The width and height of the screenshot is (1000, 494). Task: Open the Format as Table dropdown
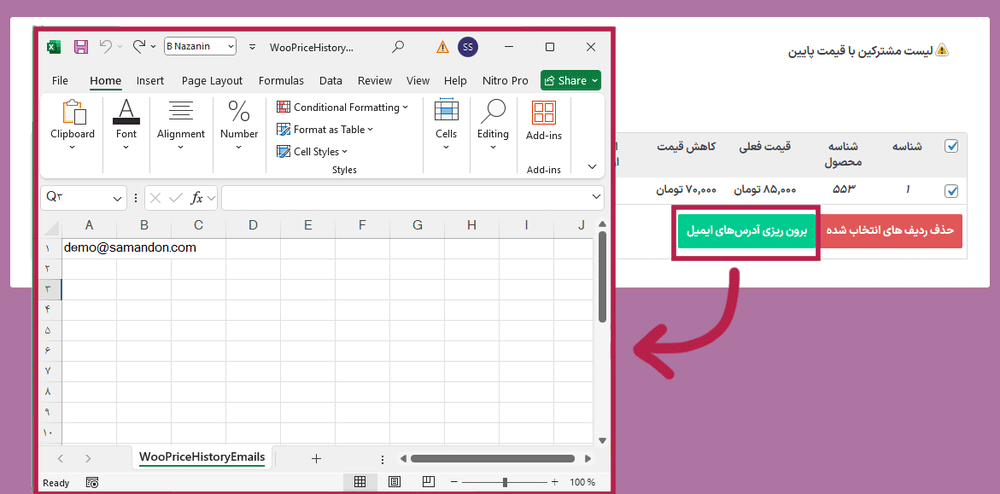325,129
